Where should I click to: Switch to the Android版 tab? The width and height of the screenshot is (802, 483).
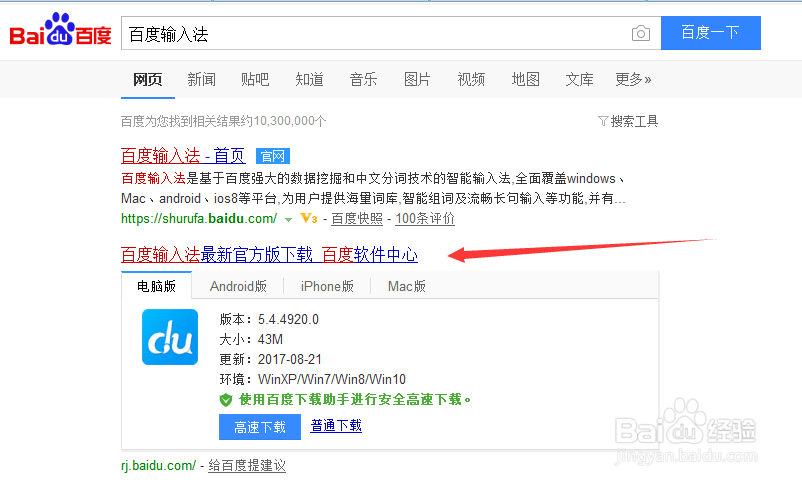point(238,286)
